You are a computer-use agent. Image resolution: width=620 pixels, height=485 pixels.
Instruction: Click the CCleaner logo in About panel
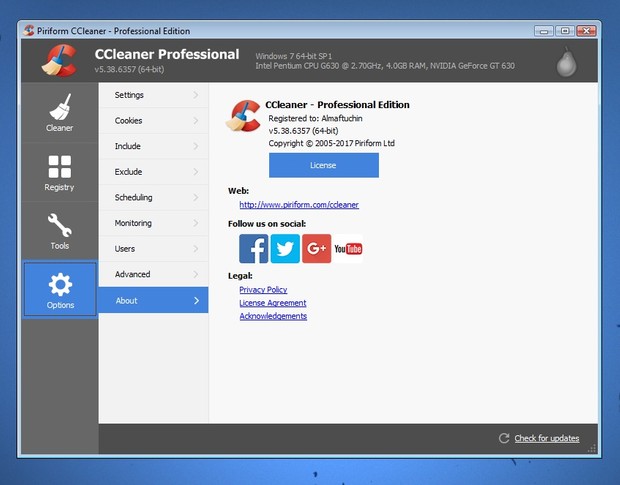click(243, 115)
